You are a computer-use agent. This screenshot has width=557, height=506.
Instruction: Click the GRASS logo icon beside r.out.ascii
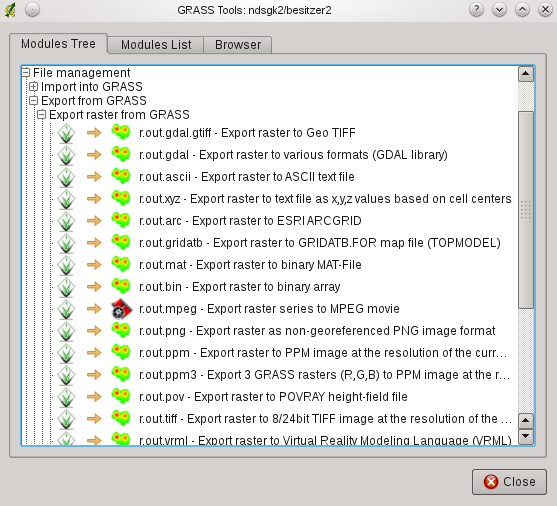point(66,177)
